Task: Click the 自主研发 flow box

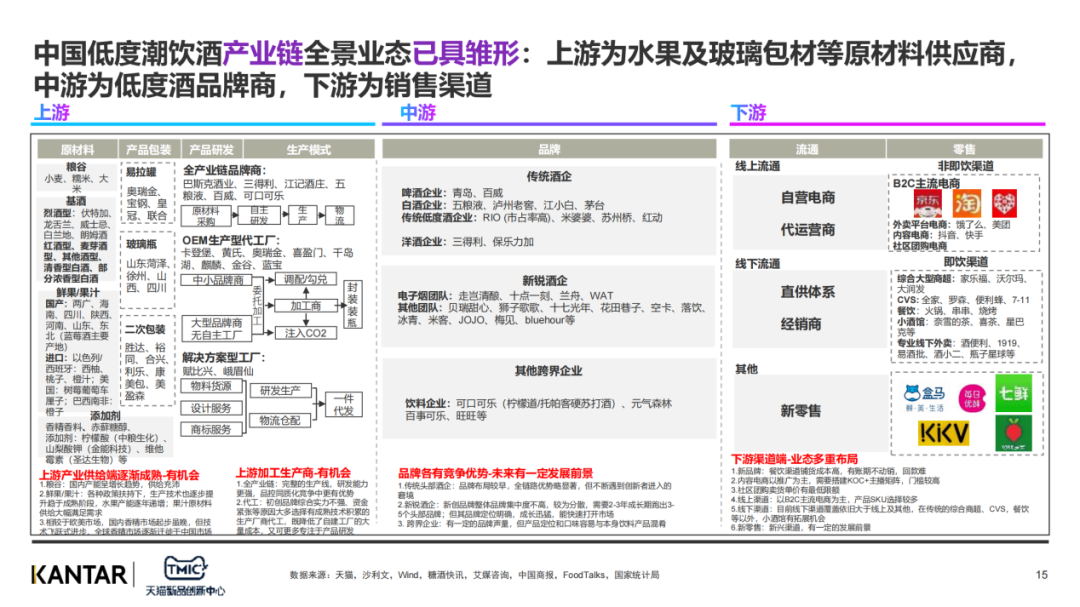Action: coord(259,216)
